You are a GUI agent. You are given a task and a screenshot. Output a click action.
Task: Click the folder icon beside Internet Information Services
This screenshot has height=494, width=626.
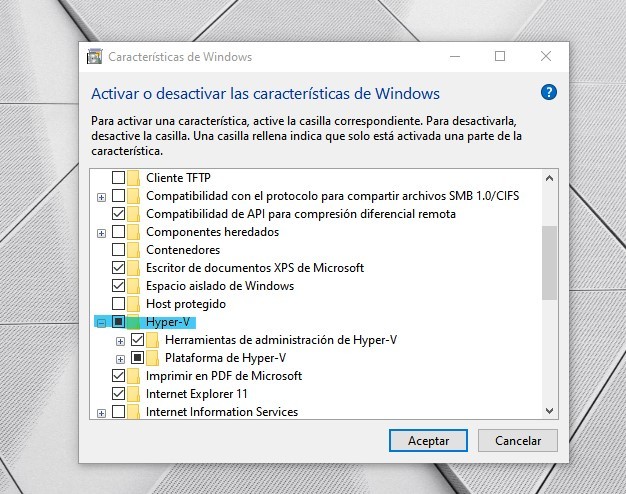pyautogui.click(x=134, y=412)
